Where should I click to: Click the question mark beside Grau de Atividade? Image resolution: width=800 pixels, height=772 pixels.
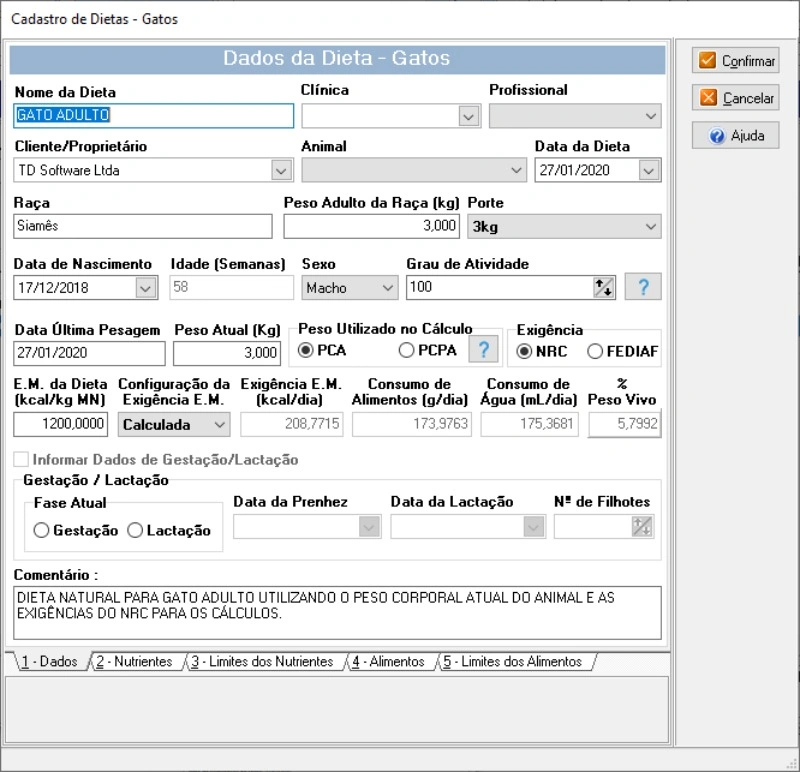point(643,287)
